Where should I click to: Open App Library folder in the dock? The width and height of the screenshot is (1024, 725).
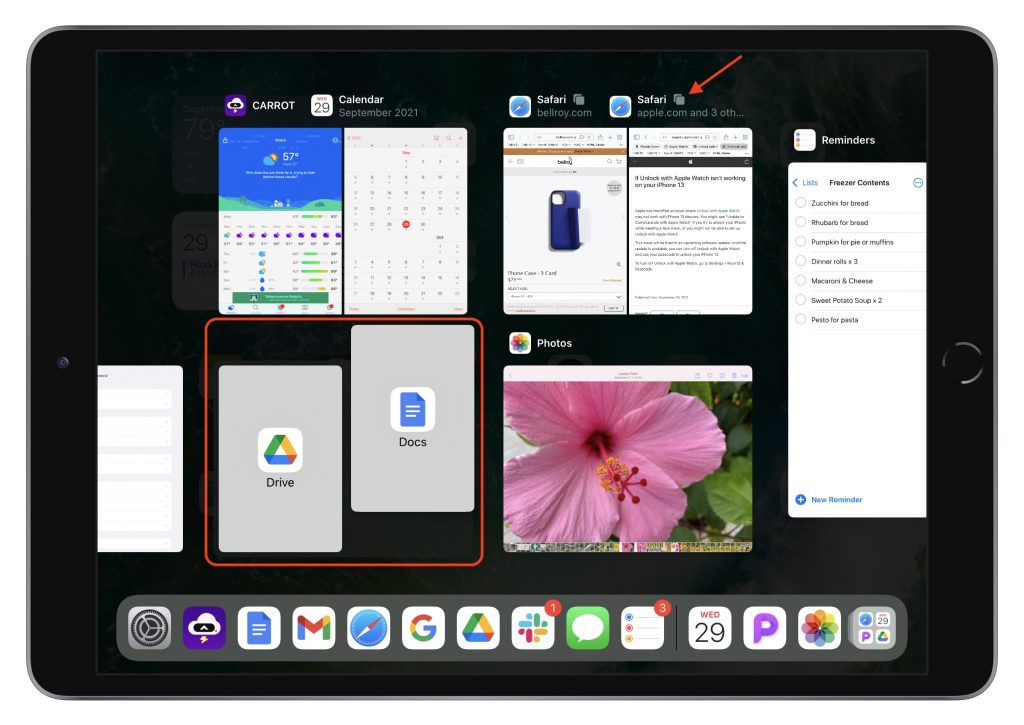tap(873, 628)
